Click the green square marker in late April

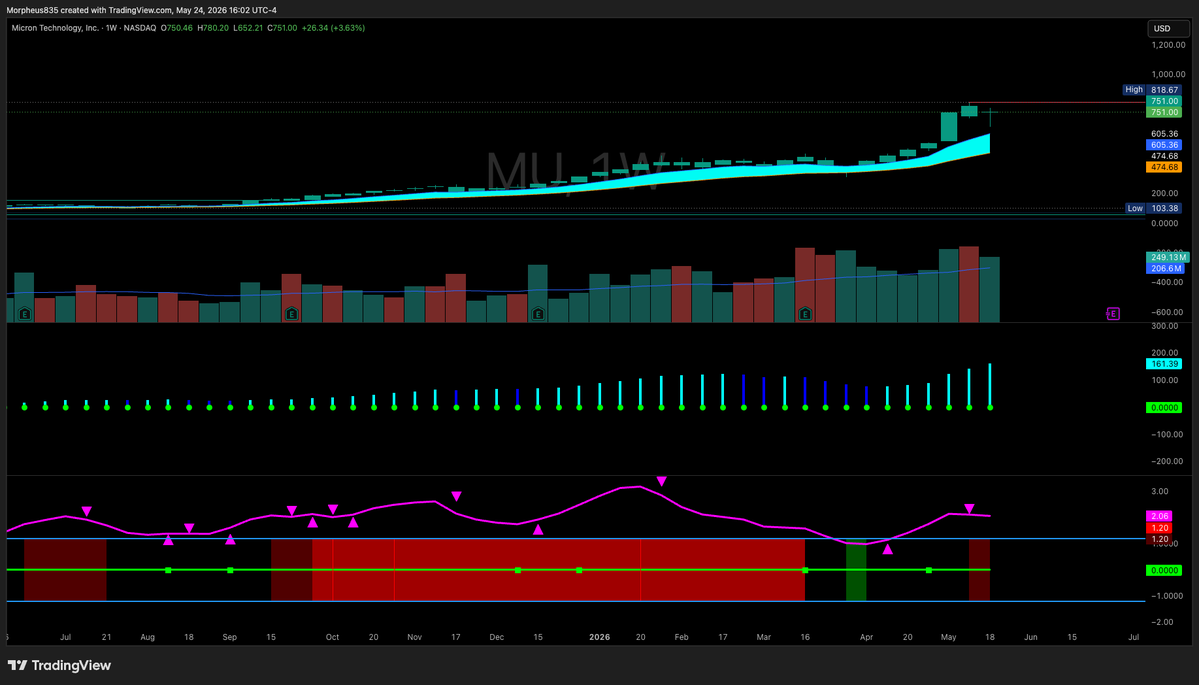click(928, 570)
